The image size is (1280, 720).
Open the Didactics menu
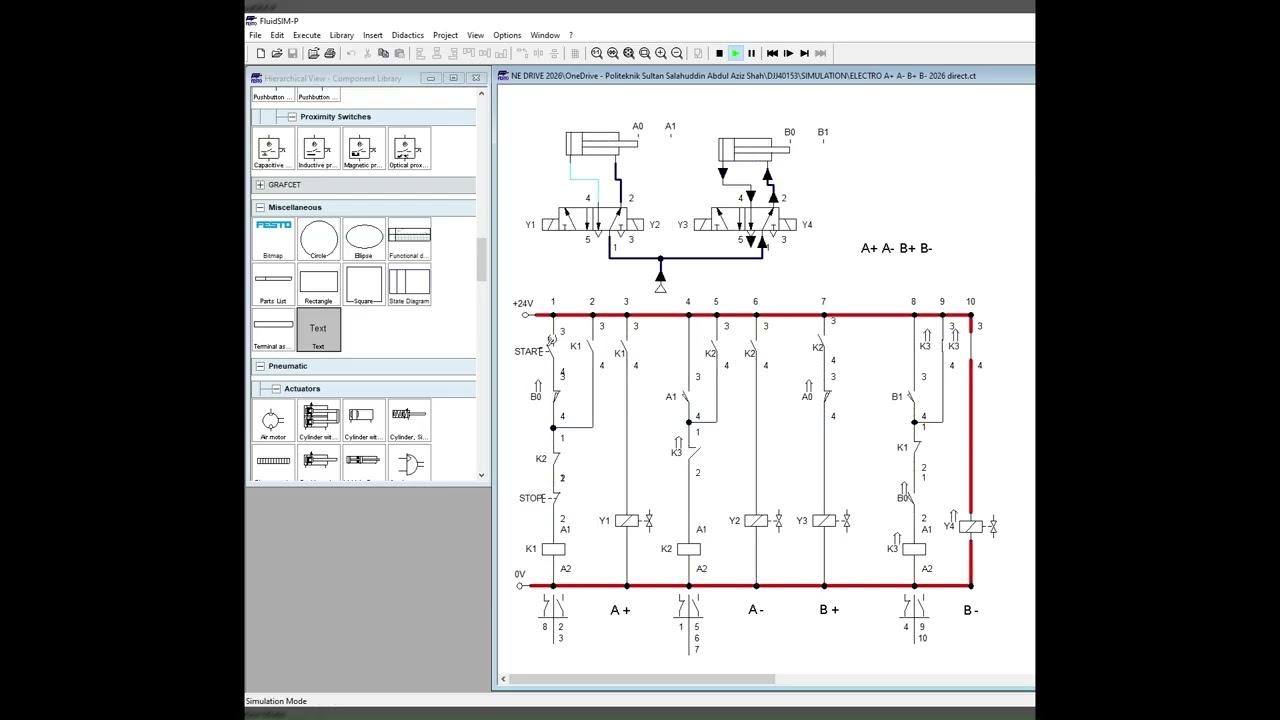coord(408,35)
